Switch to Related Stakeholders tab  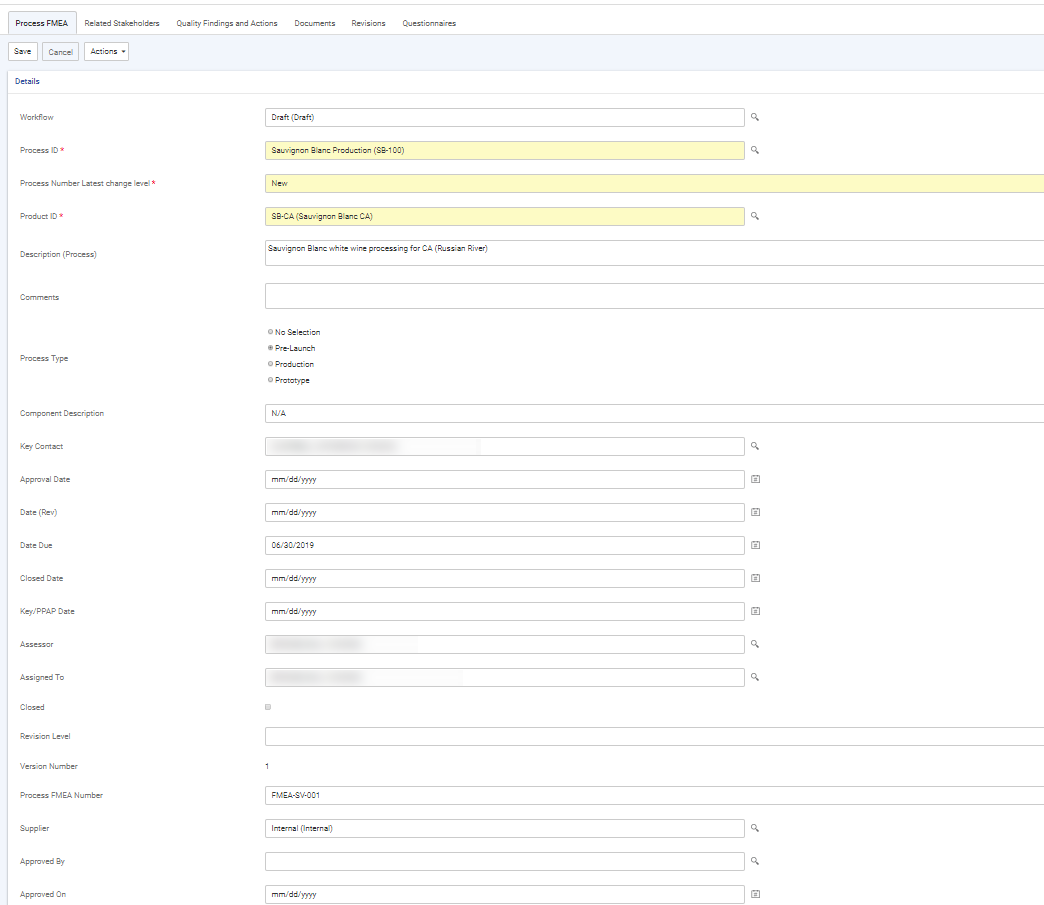[122, 23]
